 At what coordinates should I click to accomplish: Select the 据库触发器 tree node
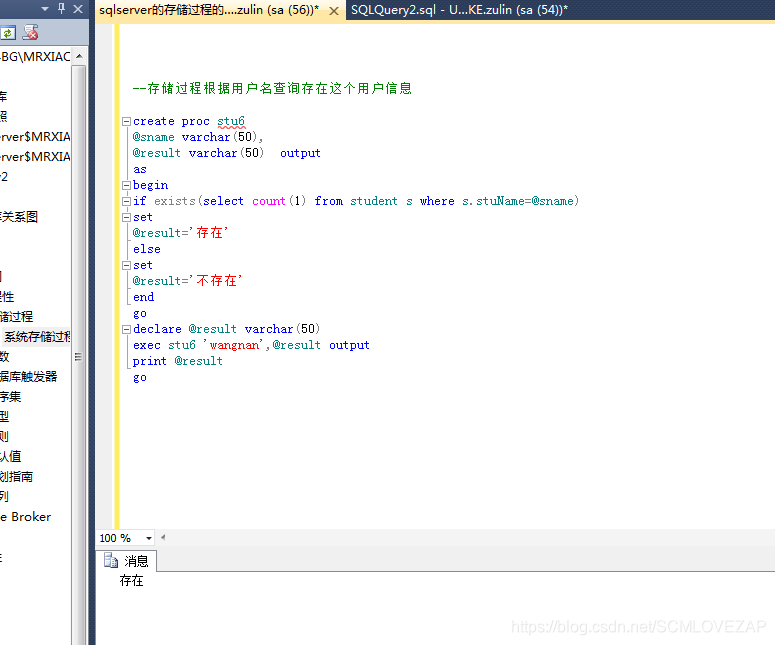[x=28, y=377]
